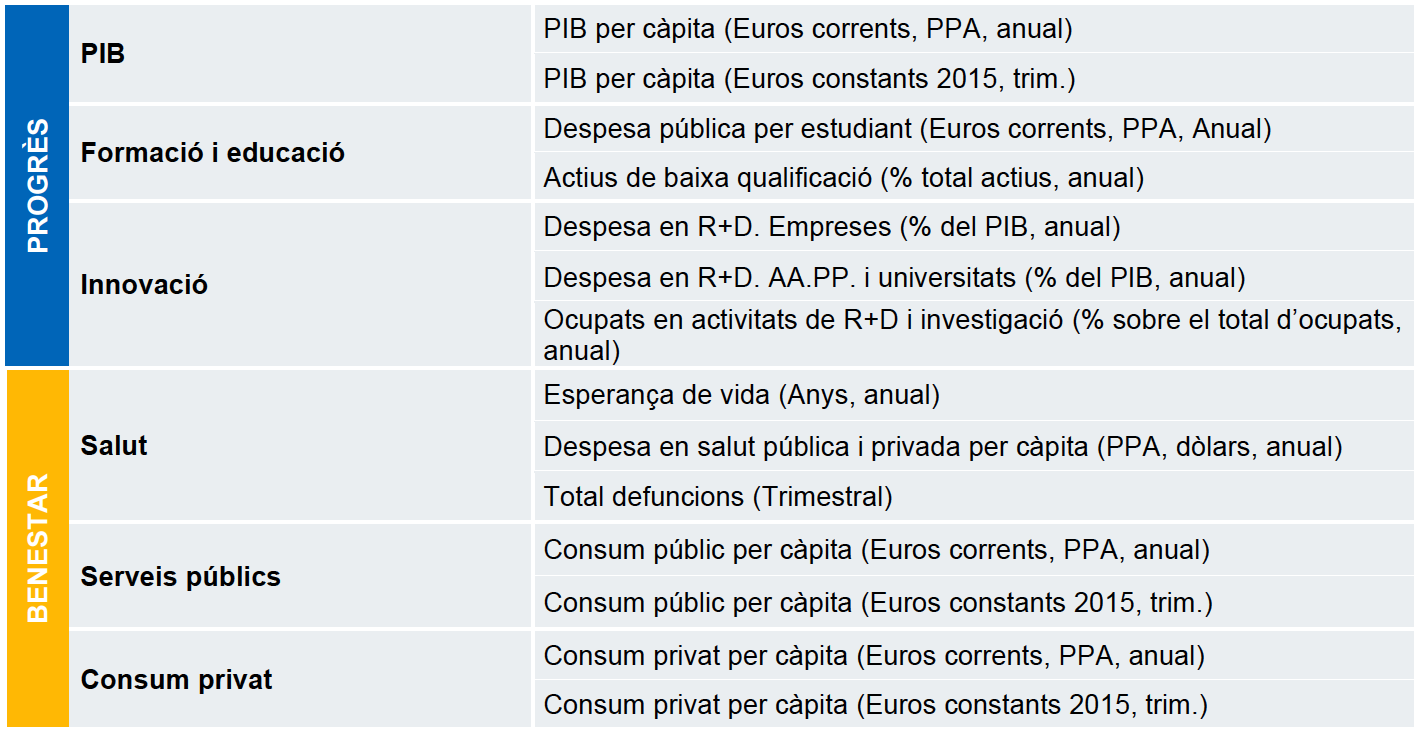Select the blue PROGRÈS vertical header
1417x730 pixels.
37,186
